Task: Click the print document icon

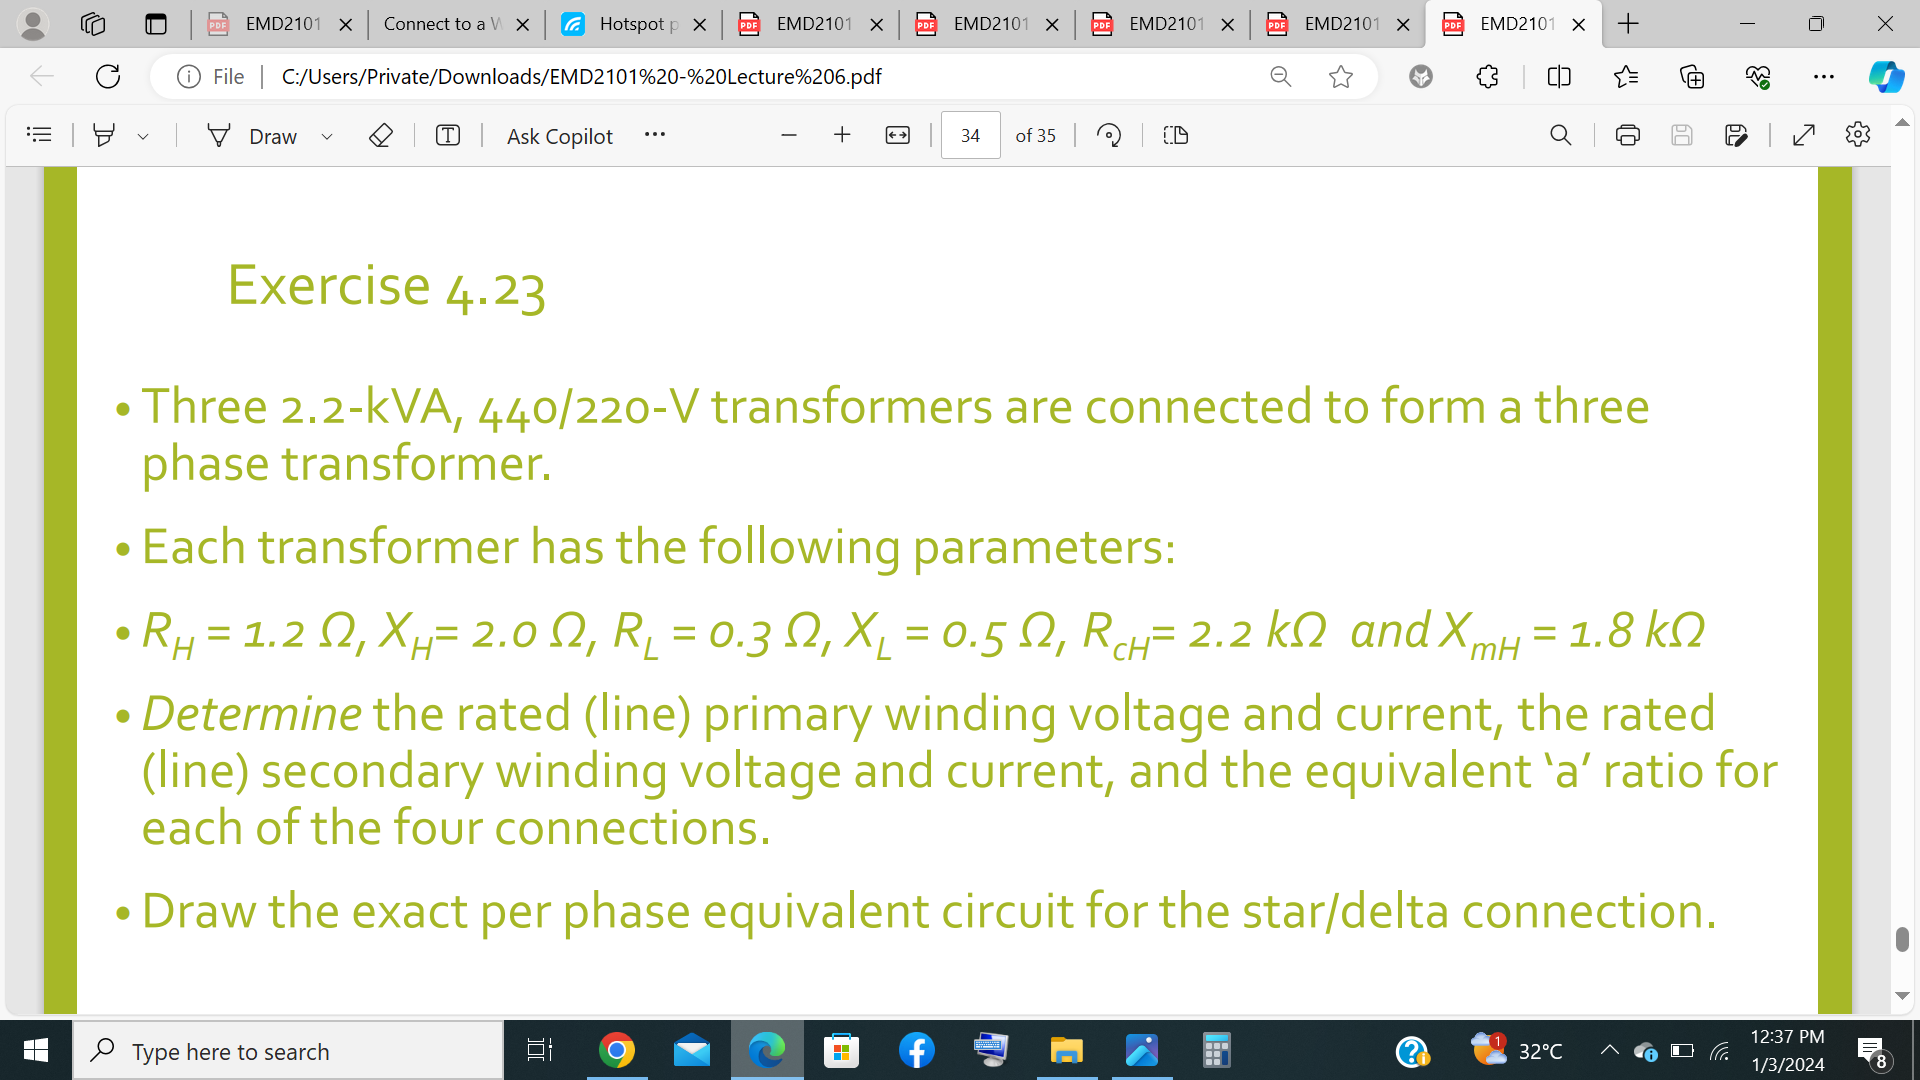Action: point(1625,135)
